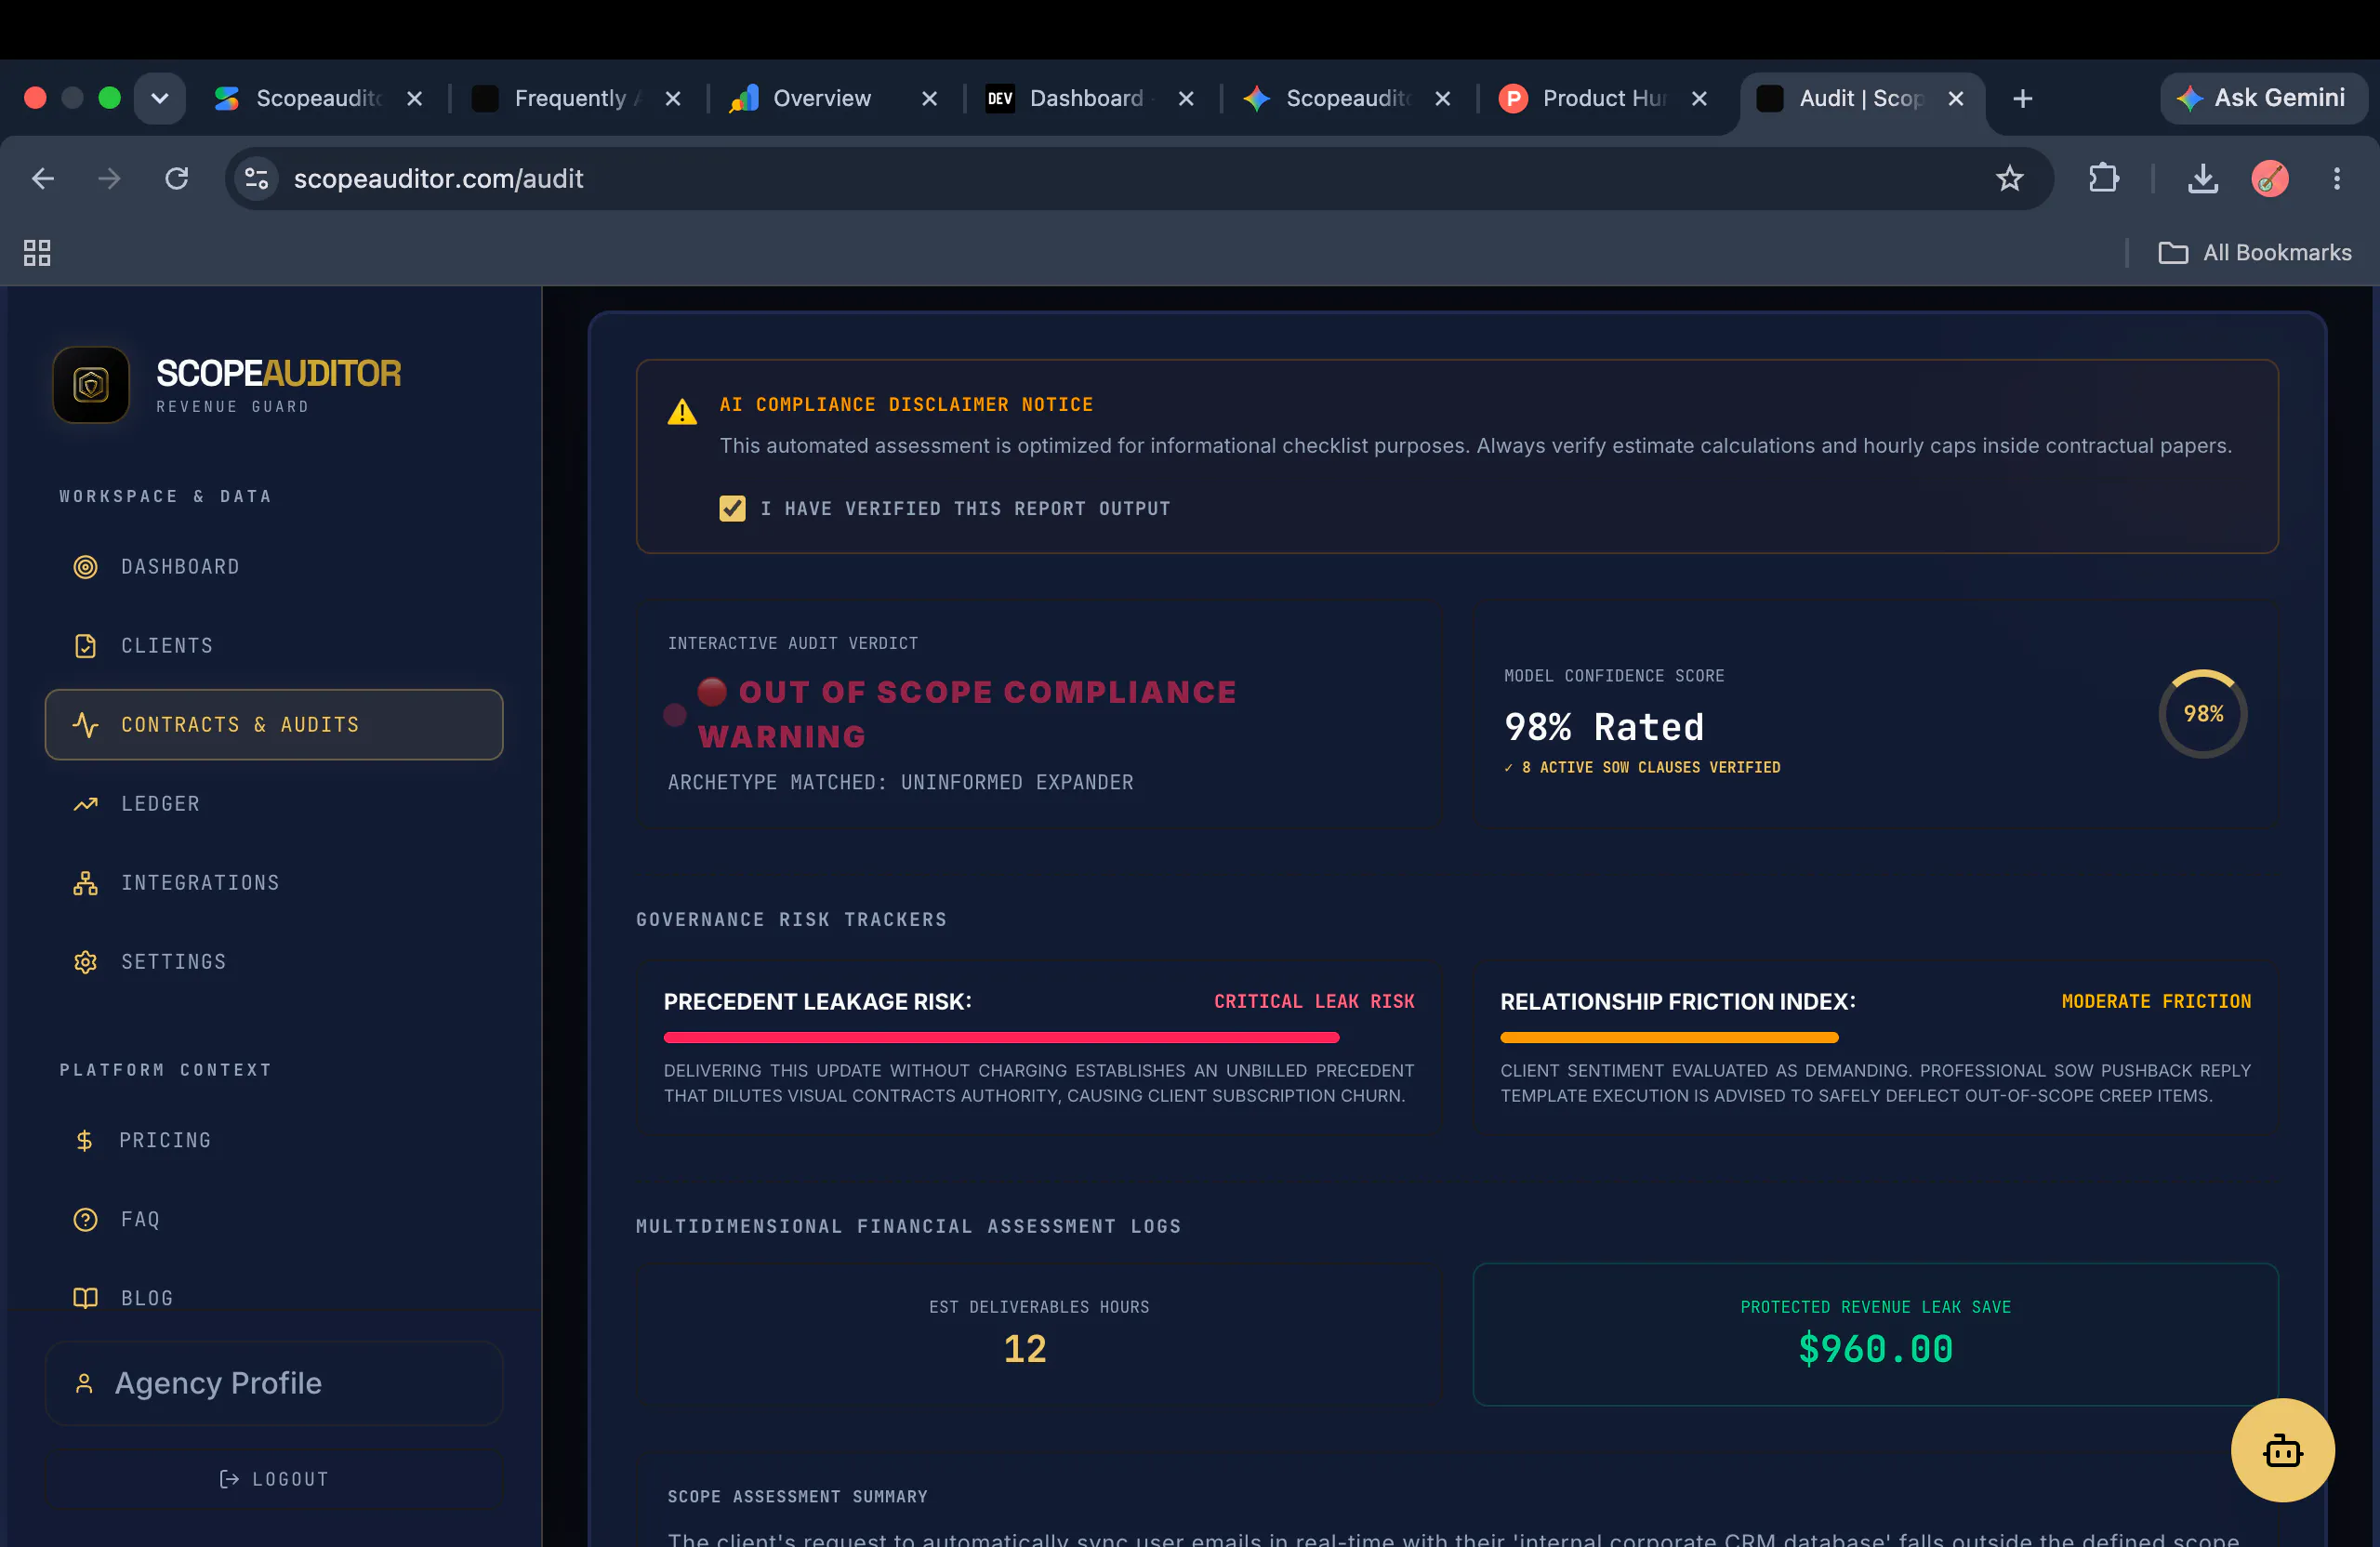The height and width of the screenshot is (1547, 2380).
Task: Open the All Bookmarks folder
Action: coord(2255,253)
